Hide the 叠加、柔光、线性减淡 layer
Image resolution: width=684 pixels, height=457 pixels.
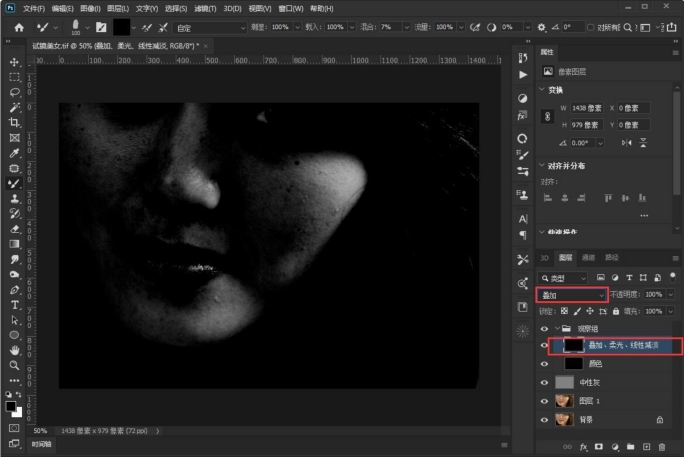point(544,345)
